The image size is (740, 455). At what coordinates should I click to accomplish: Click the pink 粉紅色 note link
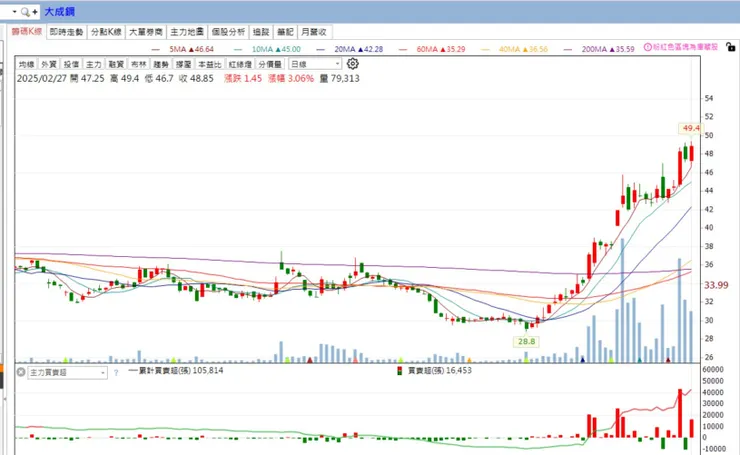685,47
